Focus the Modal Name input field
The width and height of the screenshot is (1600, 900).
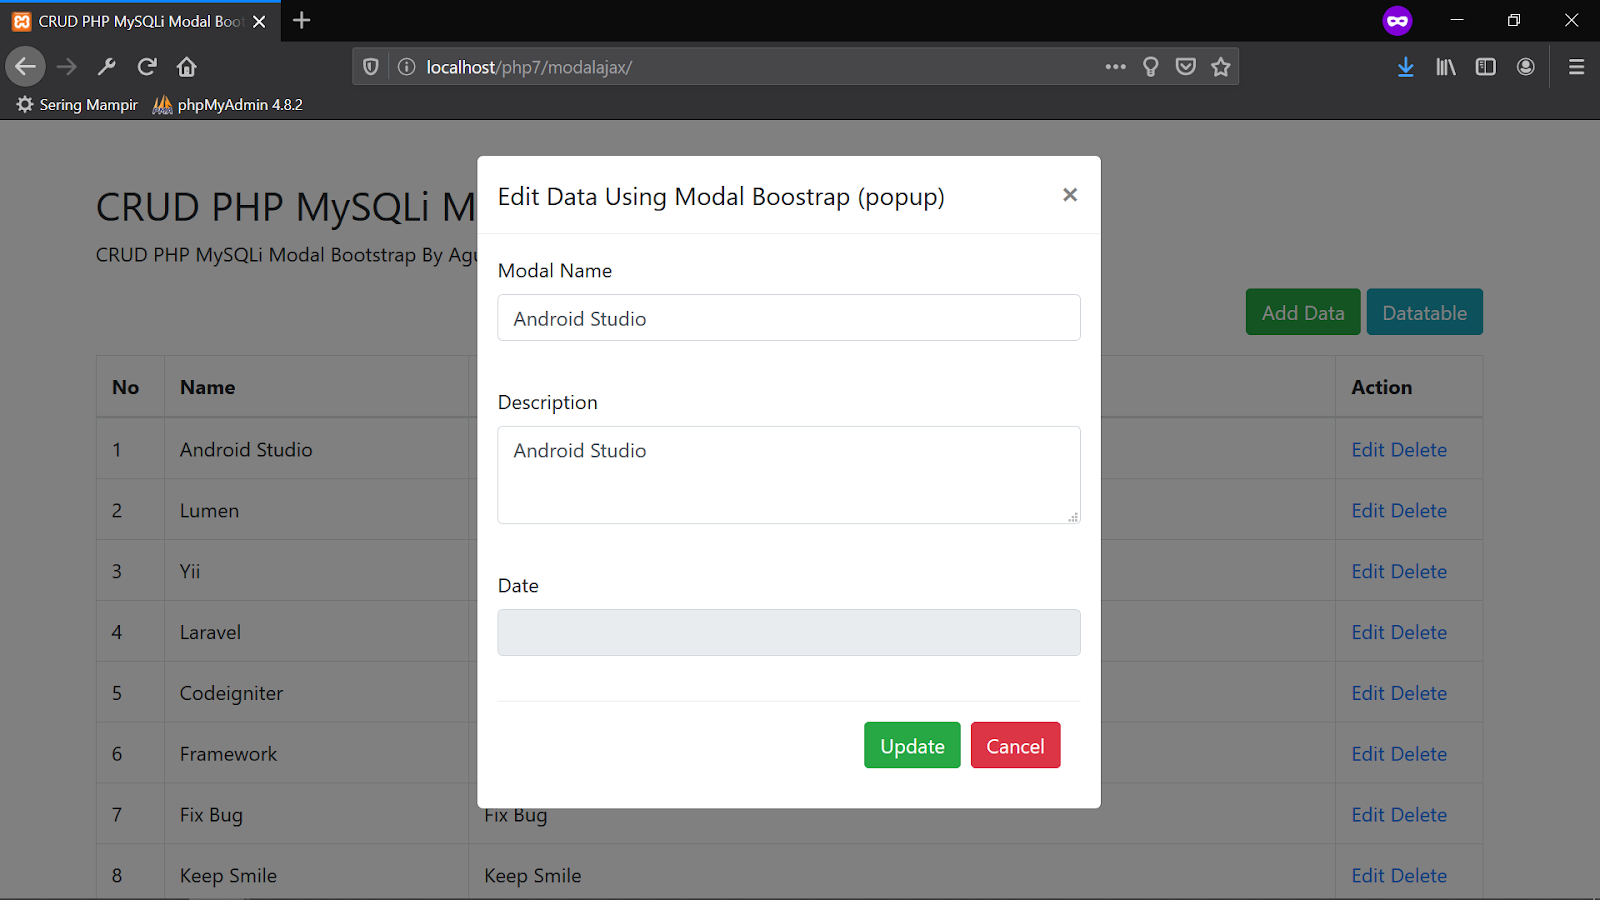(789, 318)
